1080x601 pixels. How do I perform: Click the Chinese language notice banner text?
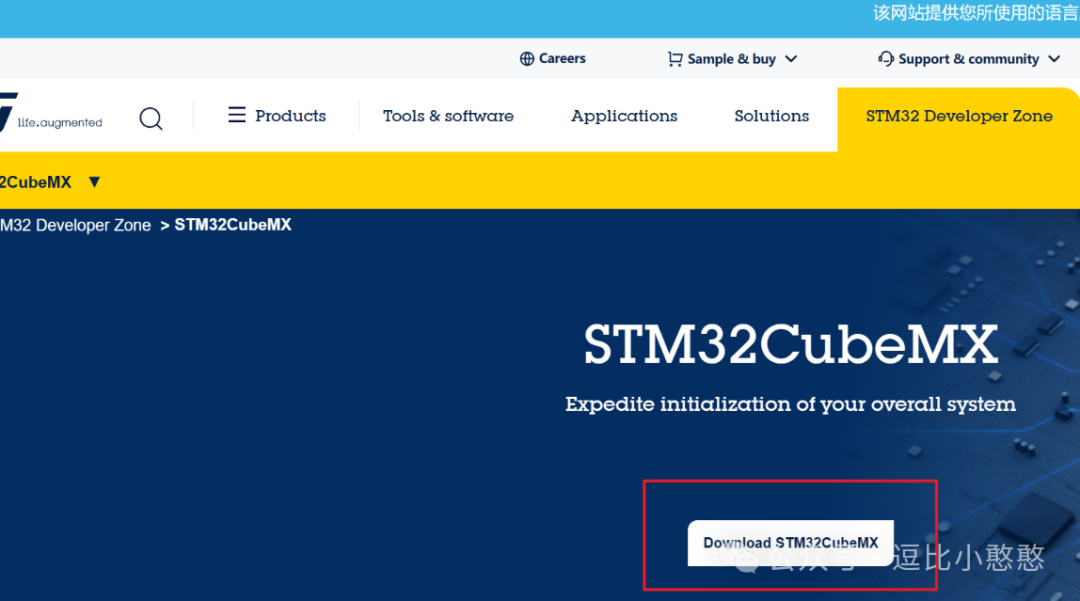point(976,13)
